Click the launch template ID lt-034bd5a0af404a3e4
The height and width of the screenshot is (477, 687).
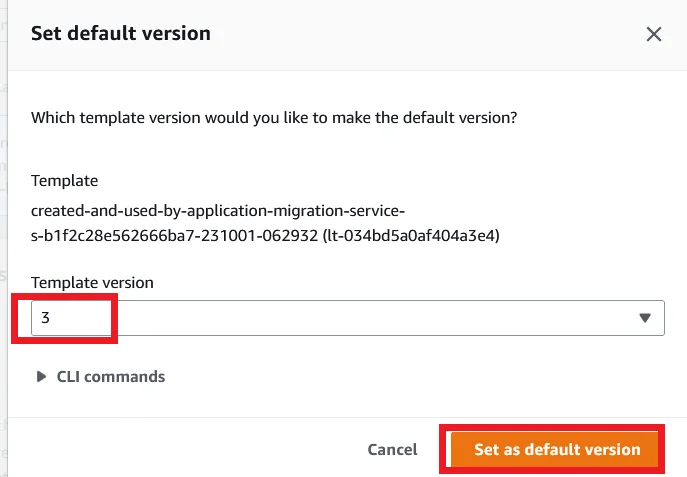(418, 236)
